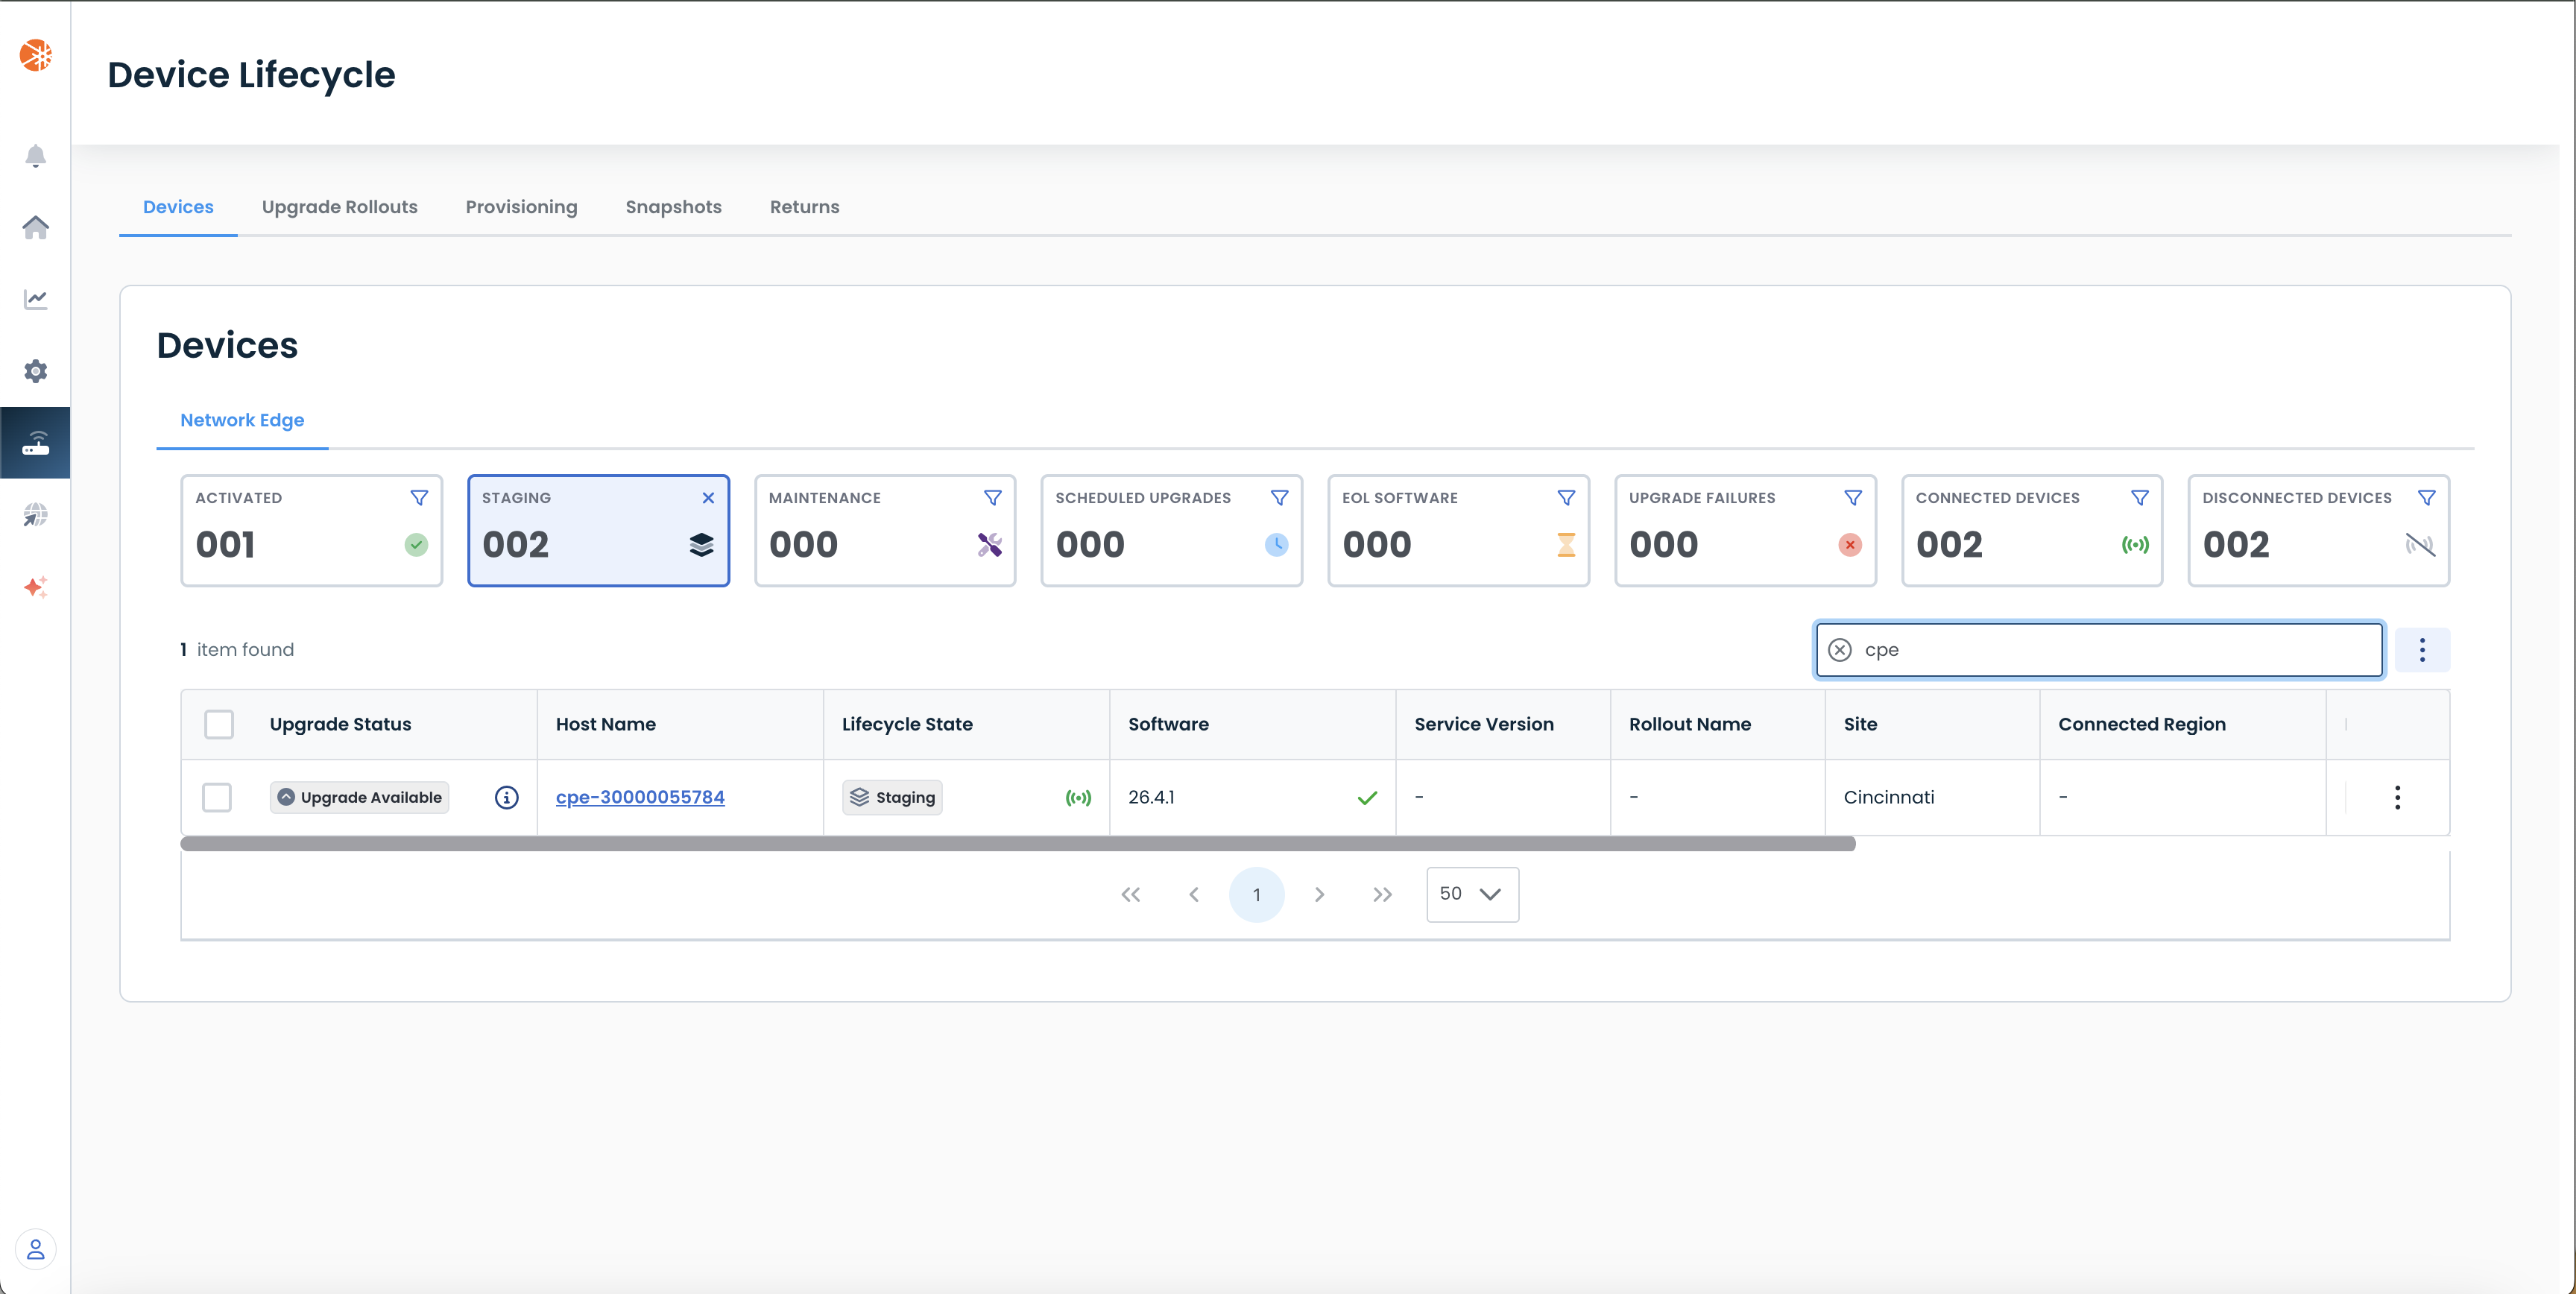Click the green software check mark for 26.4.1
The height and width of the screenshot is (1294, 2576).
pos(1367,797)
